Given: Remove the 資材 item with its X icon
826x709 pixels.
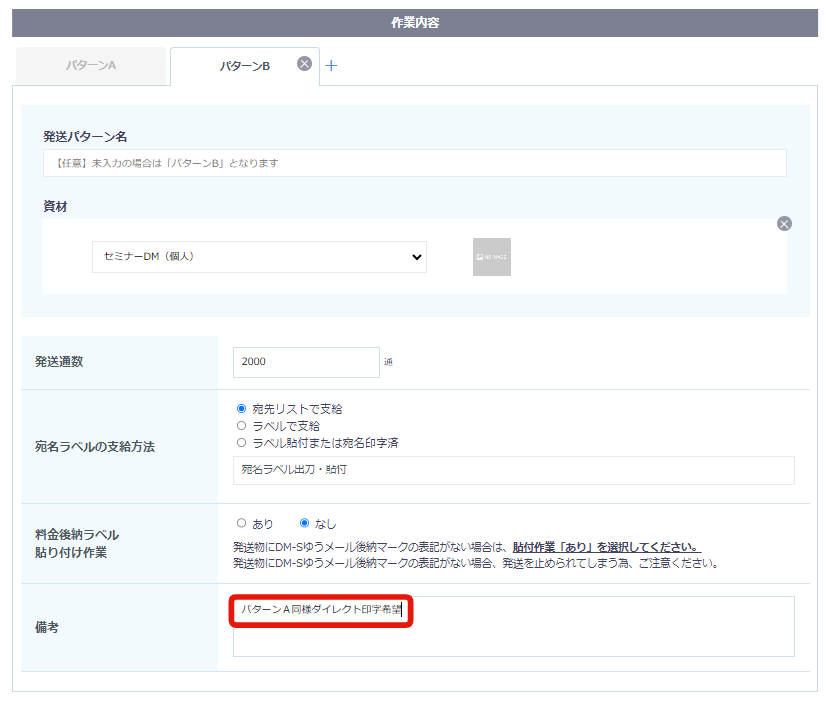Looking at the screenshot, I should point(784,224).
